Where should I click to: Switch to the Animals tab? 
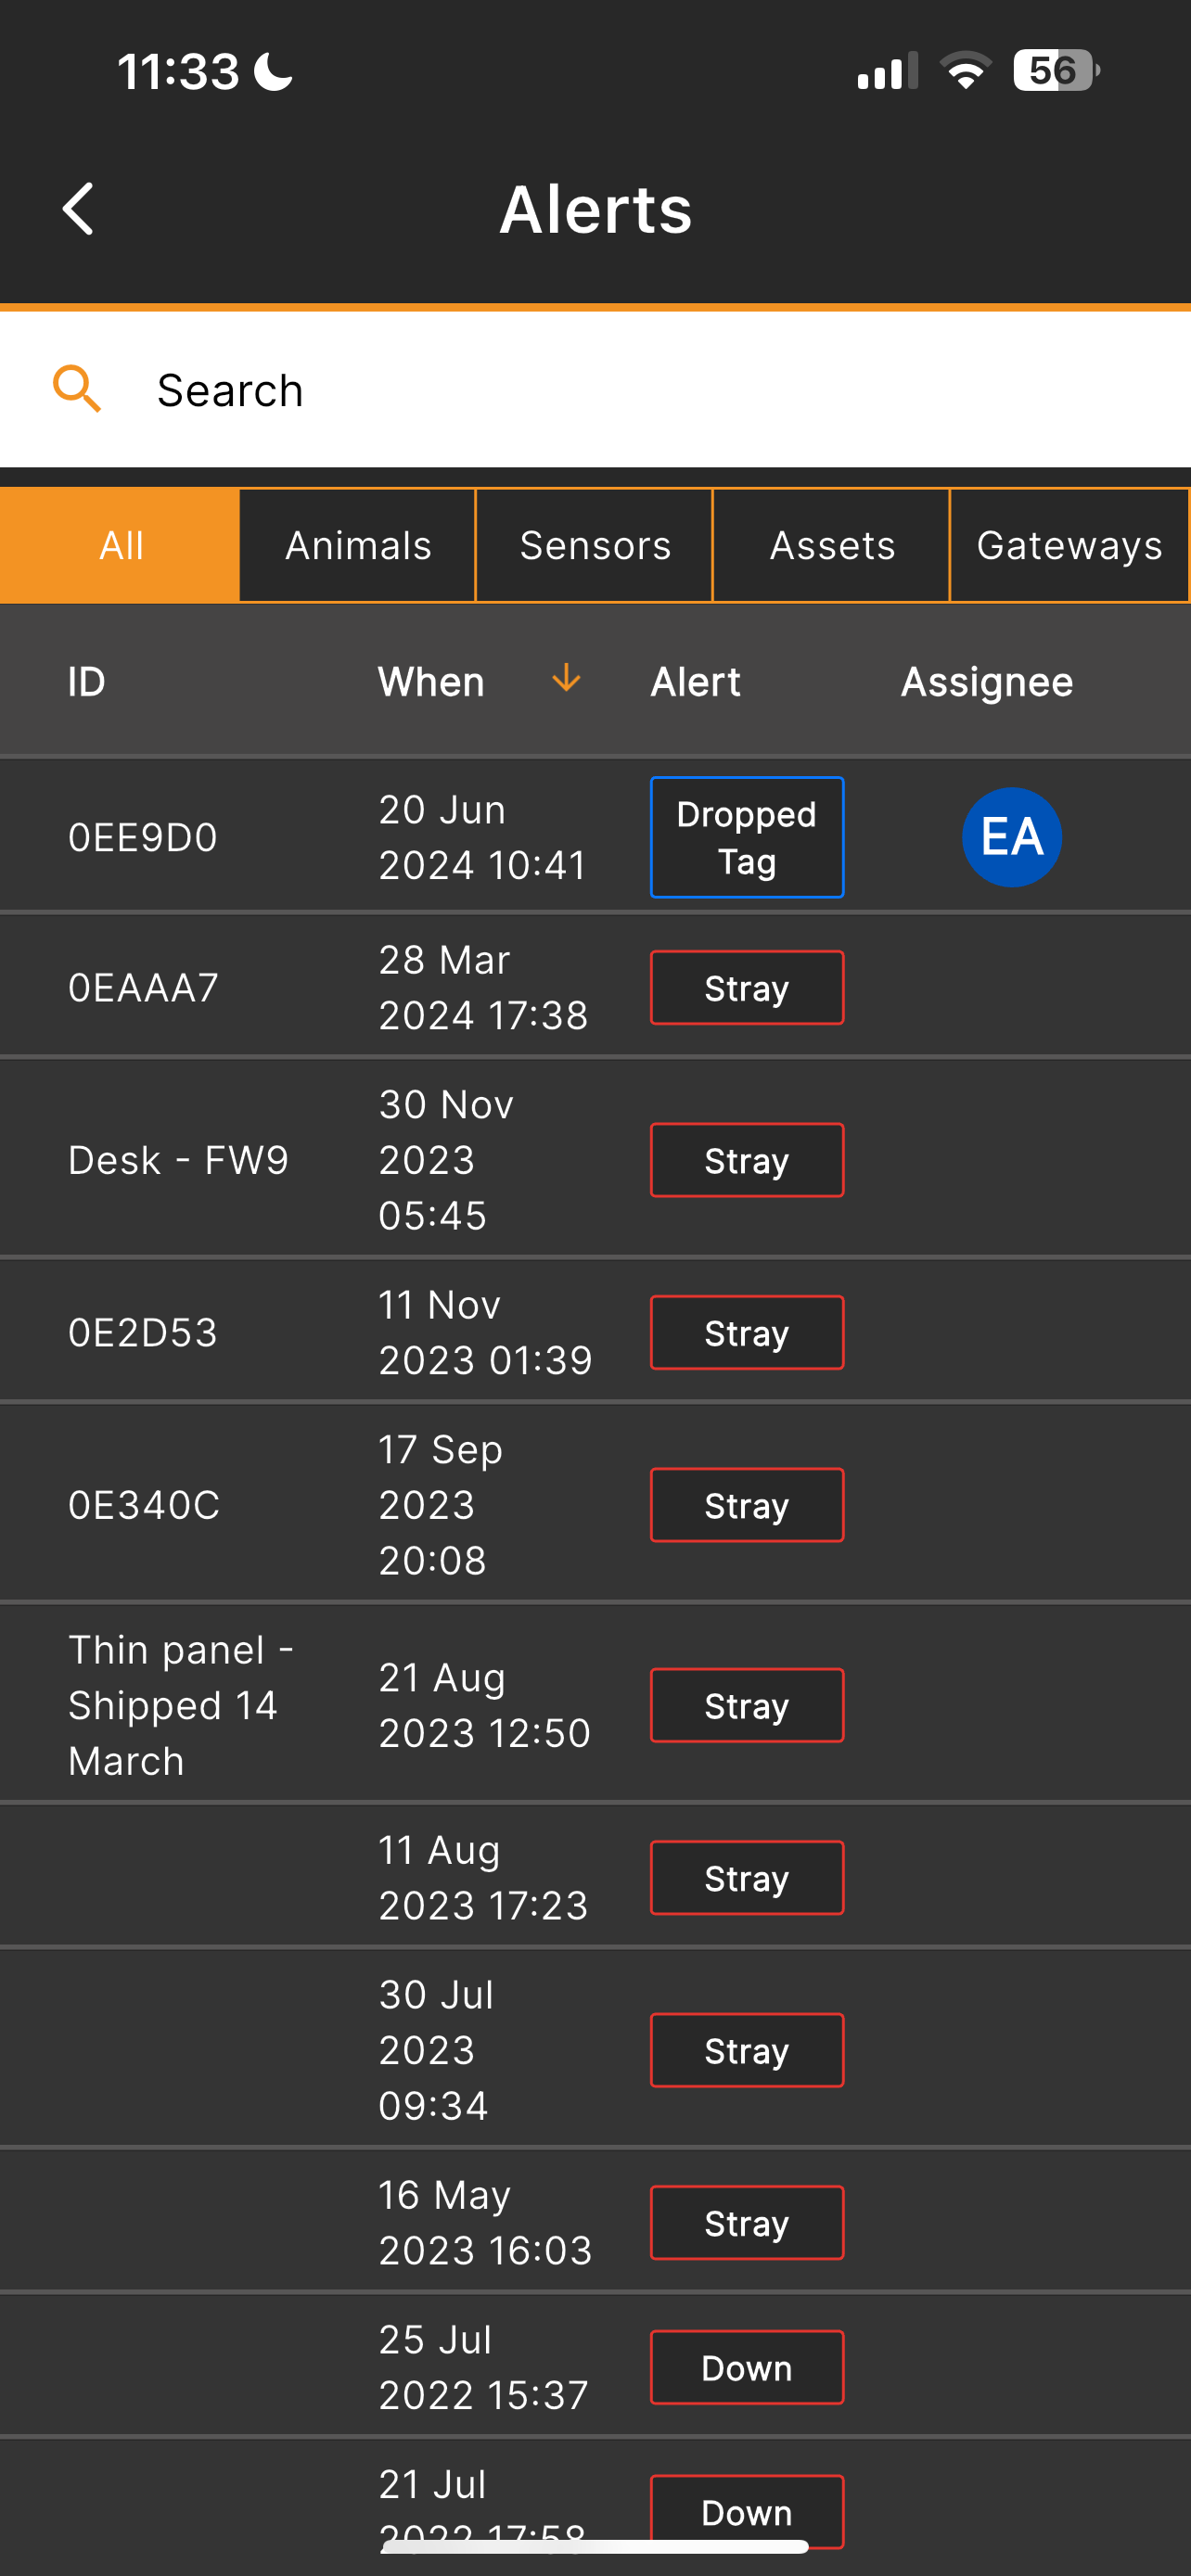tap(358, 546)
